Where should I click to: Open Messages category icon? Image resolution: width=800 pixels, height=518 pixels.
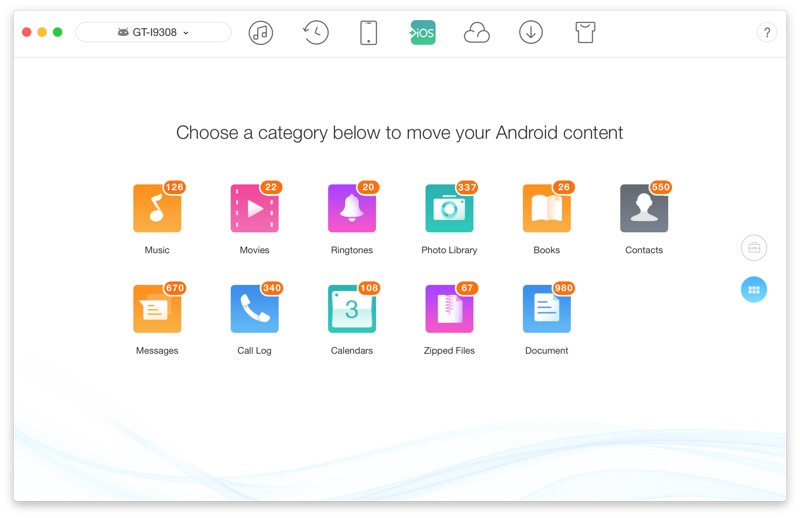tap(157, 309)
